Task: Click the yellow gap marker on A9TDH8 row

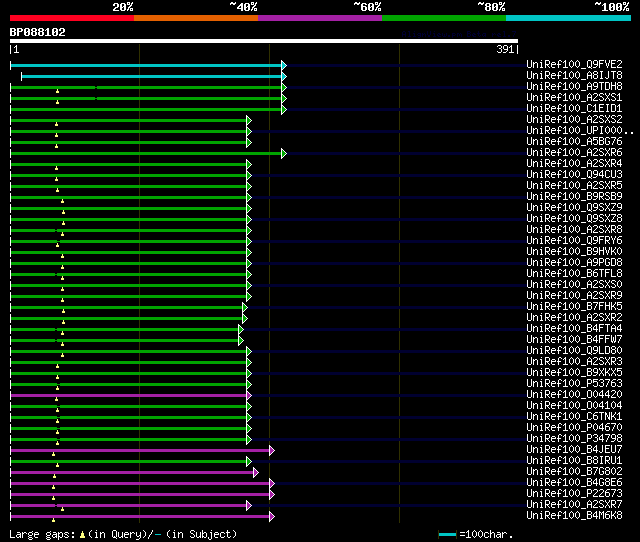Action: pos(58,91)
